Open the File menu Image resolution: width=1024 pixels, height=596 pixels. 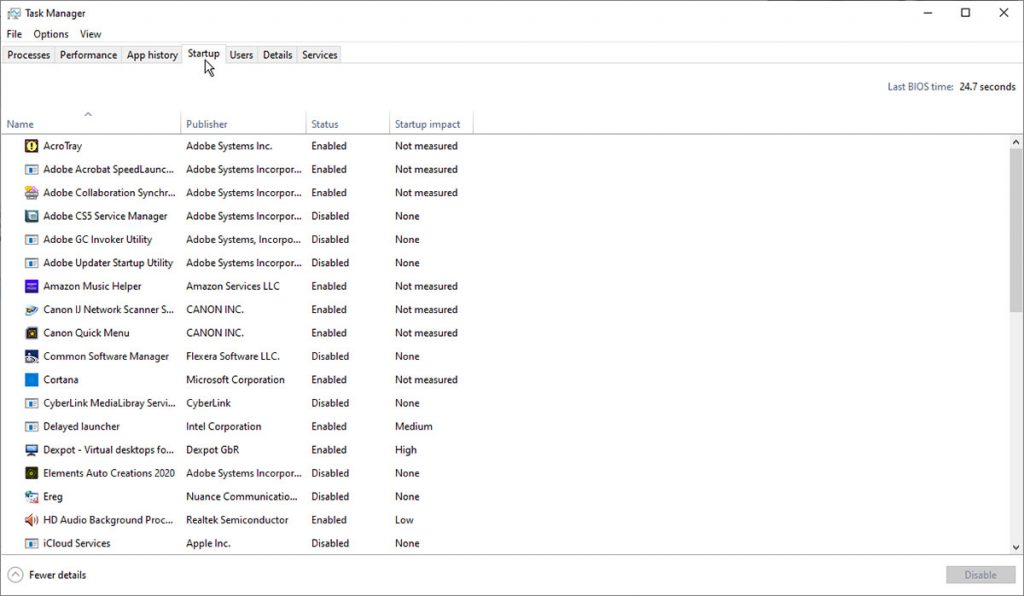coord(14,34)
